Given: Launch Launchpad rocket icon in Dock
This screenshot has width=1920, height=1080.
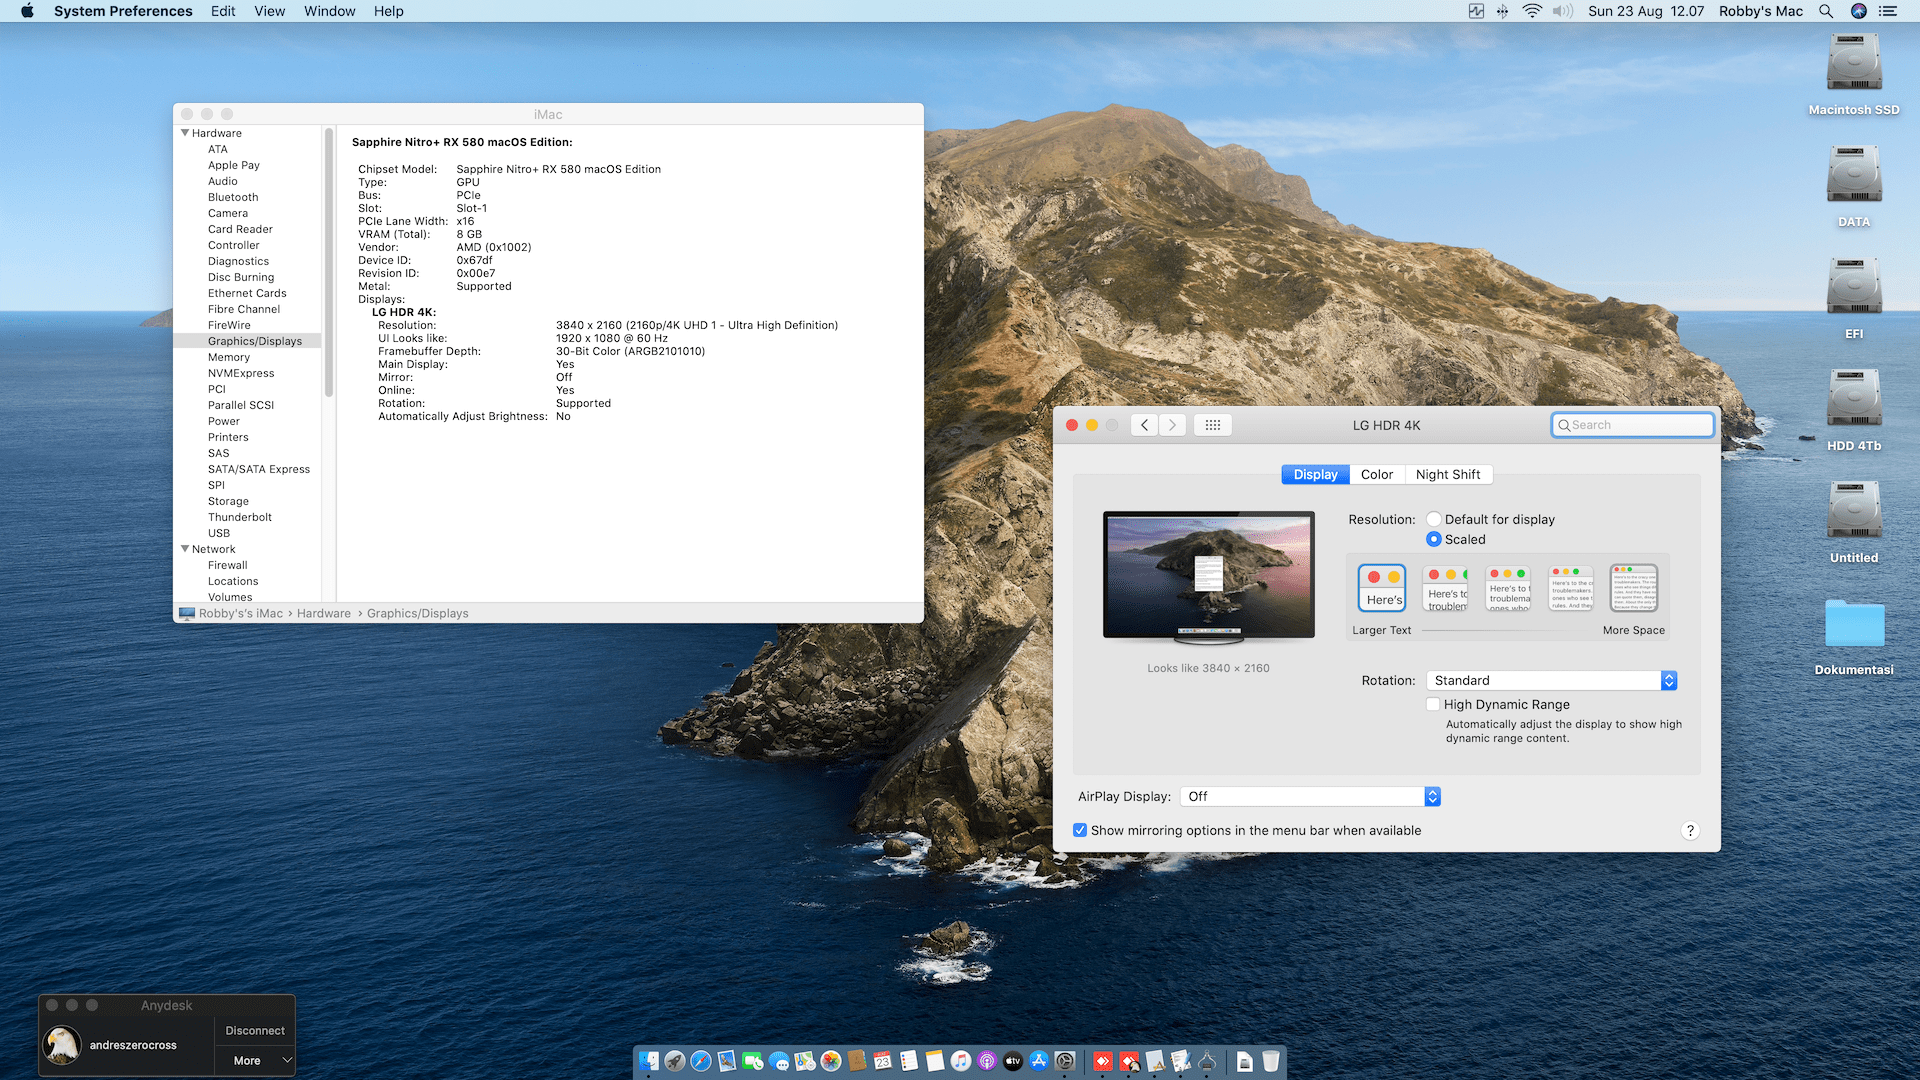Looking at the screenshot, I should pos(675,1061).
